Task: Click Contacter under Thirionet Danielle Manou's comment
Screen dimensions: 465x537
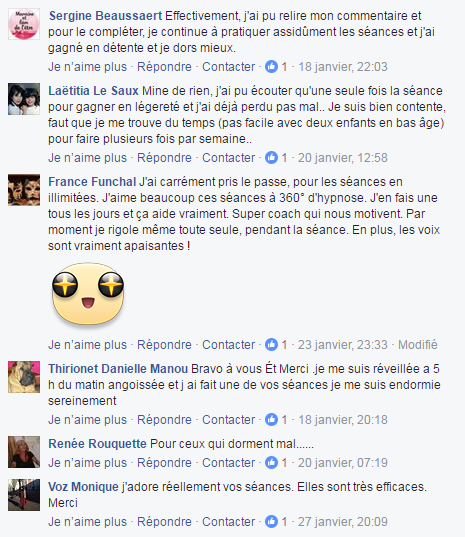Action: point(228,420)
